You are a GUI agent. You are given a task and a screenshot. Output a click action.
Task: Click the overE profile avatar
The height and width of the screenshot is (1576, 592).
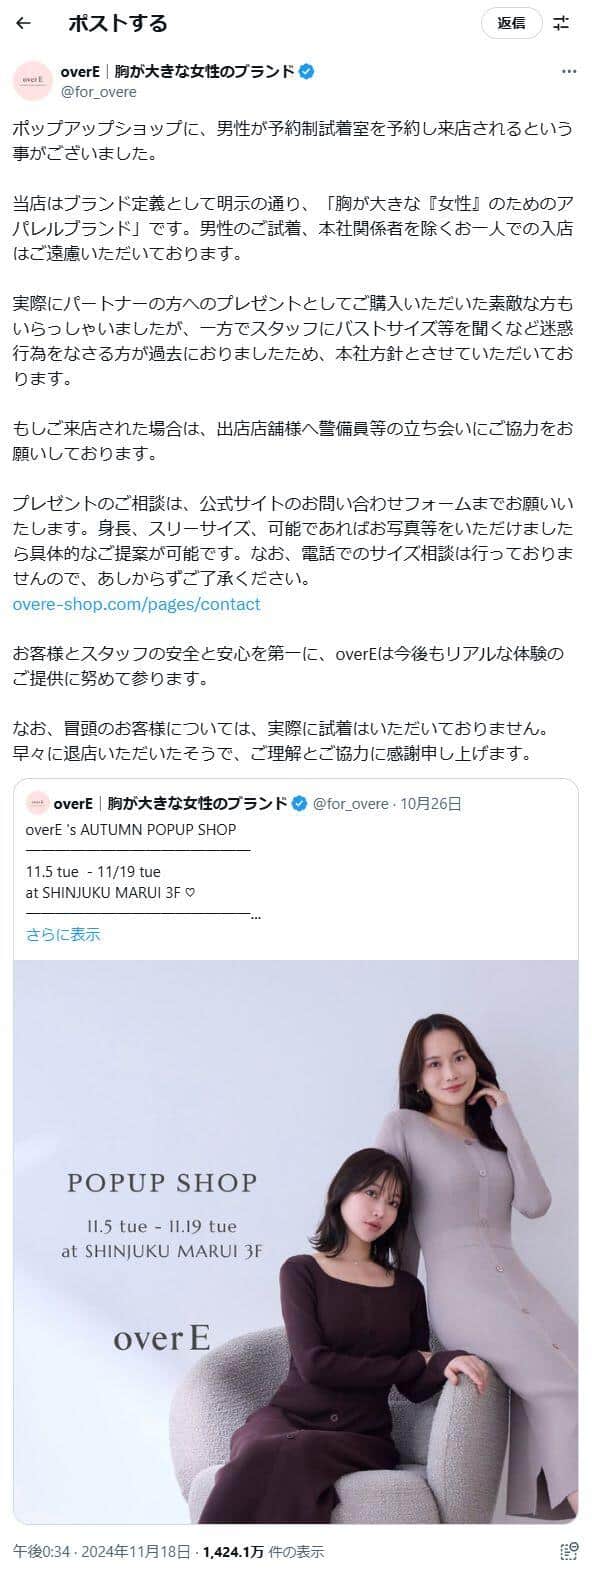32,81
